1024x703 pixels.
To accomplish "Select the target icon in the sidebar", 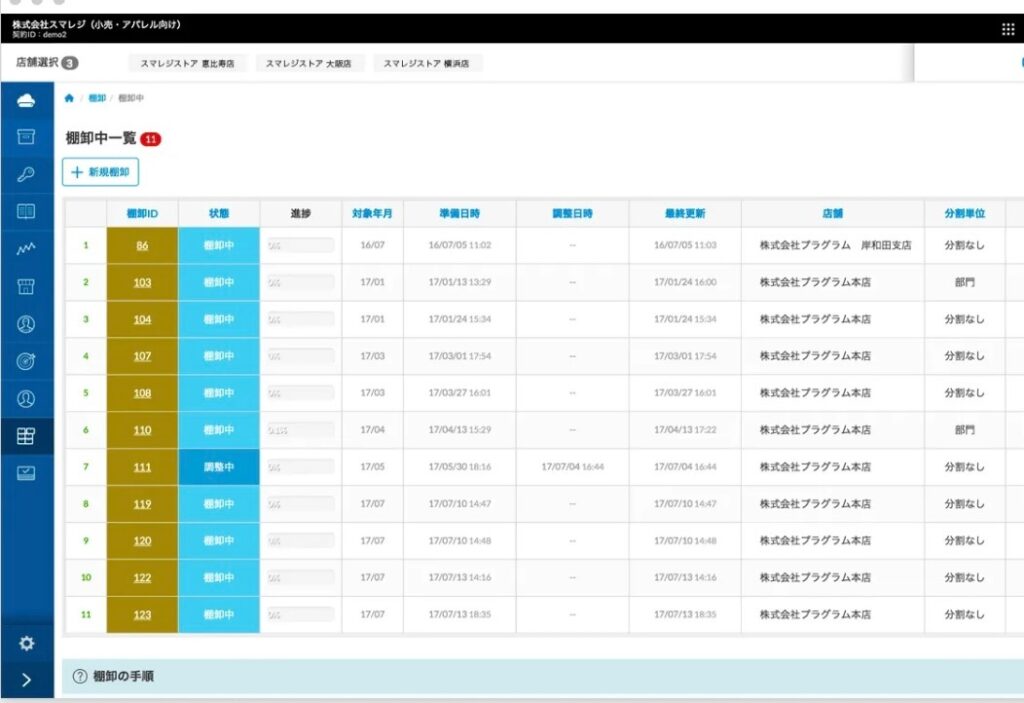I will 26,361.
